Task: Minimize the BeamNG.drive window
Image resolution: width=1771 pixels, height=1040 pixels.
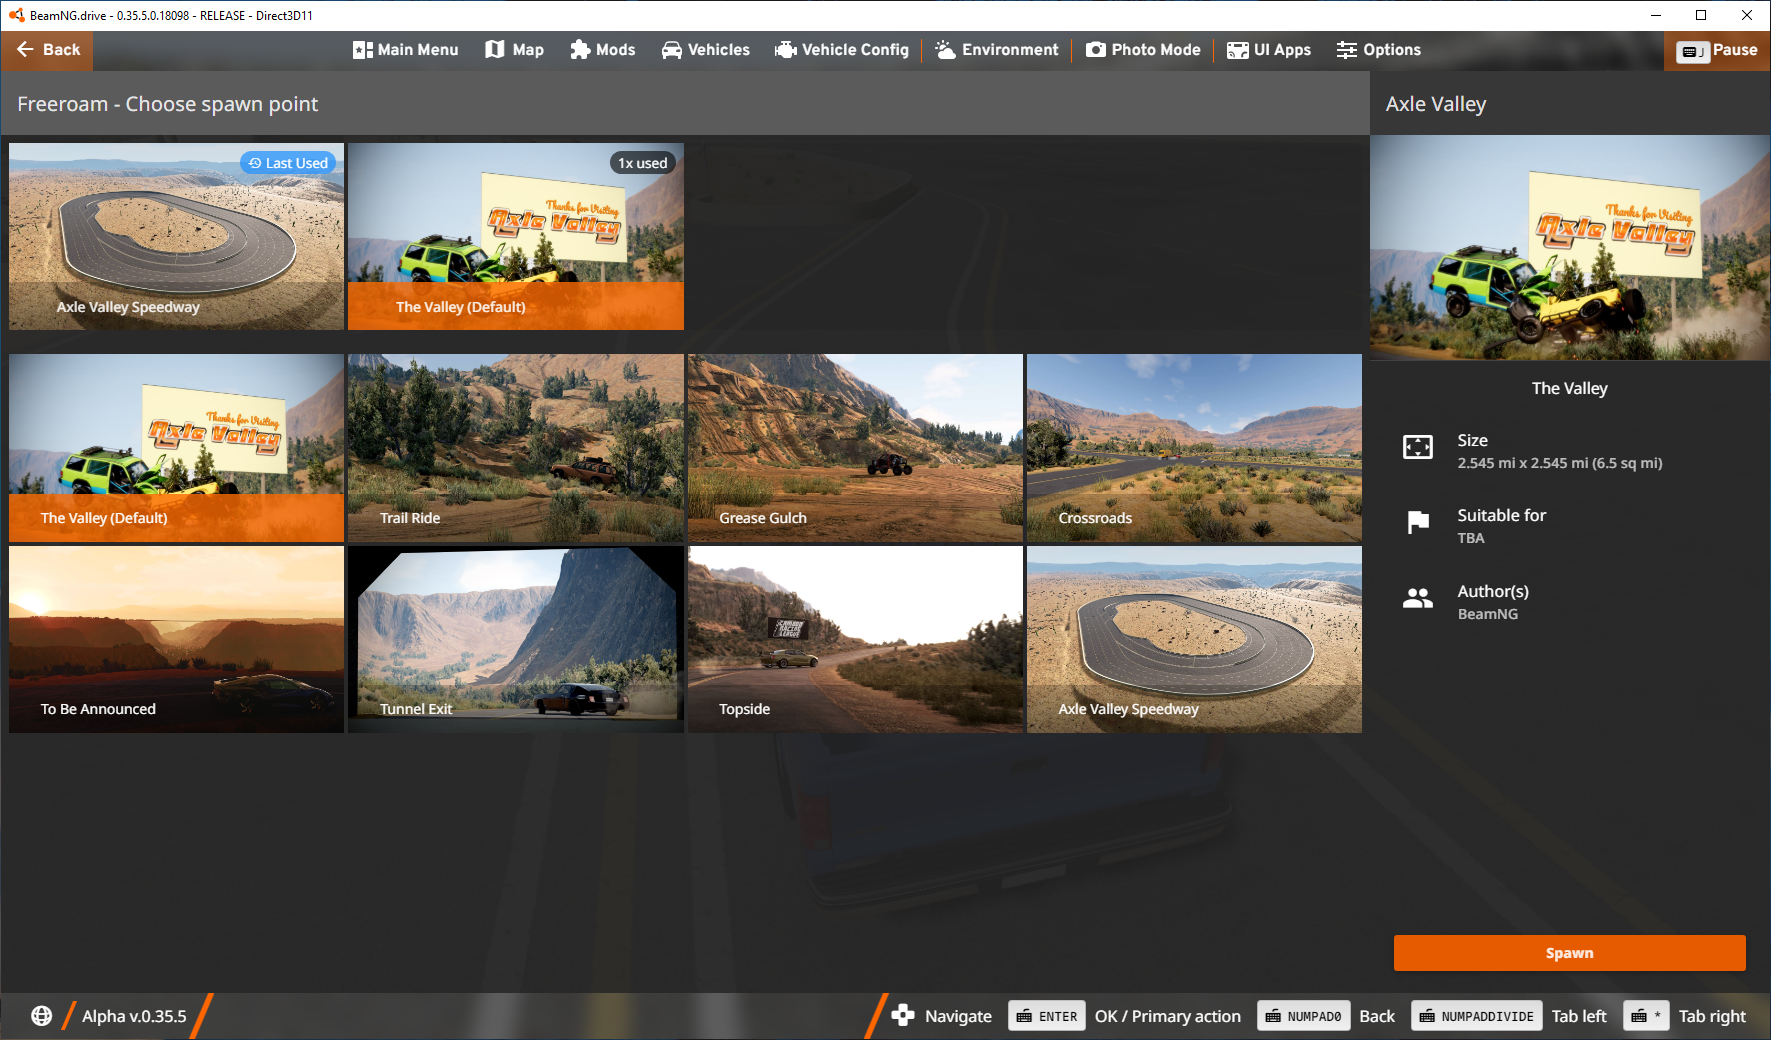Action: point(1656,15)
